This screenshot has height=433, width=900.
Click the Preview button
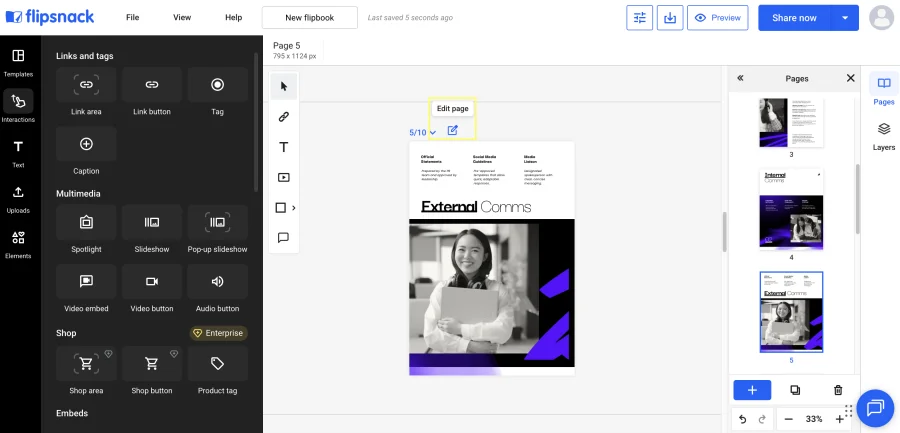(x=717, y=18)
